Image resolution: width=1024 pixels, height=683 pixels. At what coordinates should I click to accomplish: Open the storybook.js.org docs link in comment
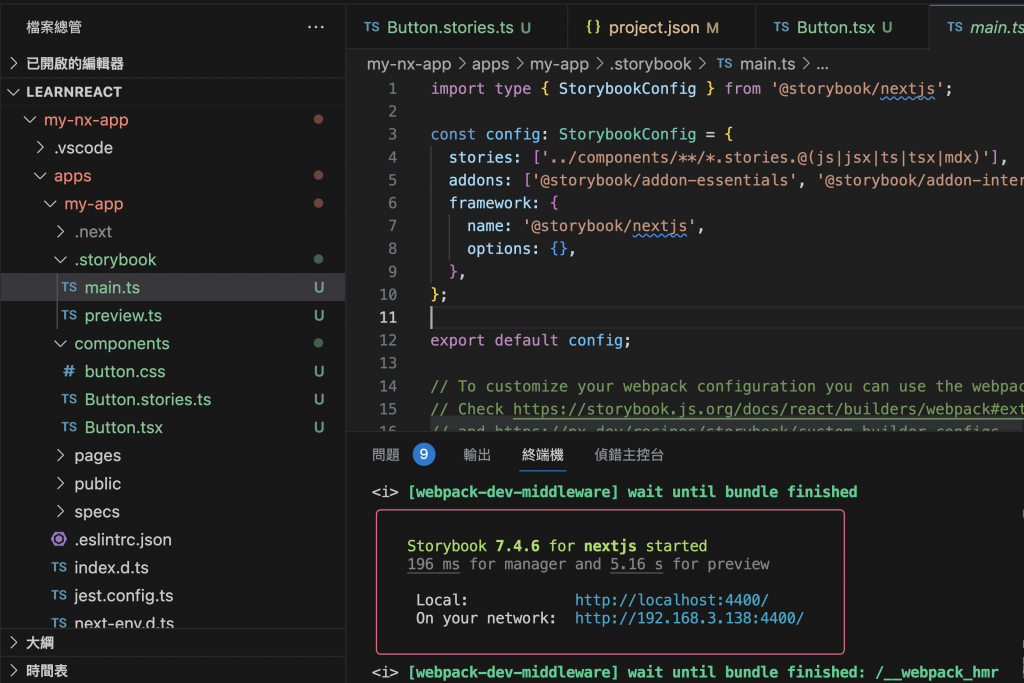pyautogui.click(x=768, y=409)
